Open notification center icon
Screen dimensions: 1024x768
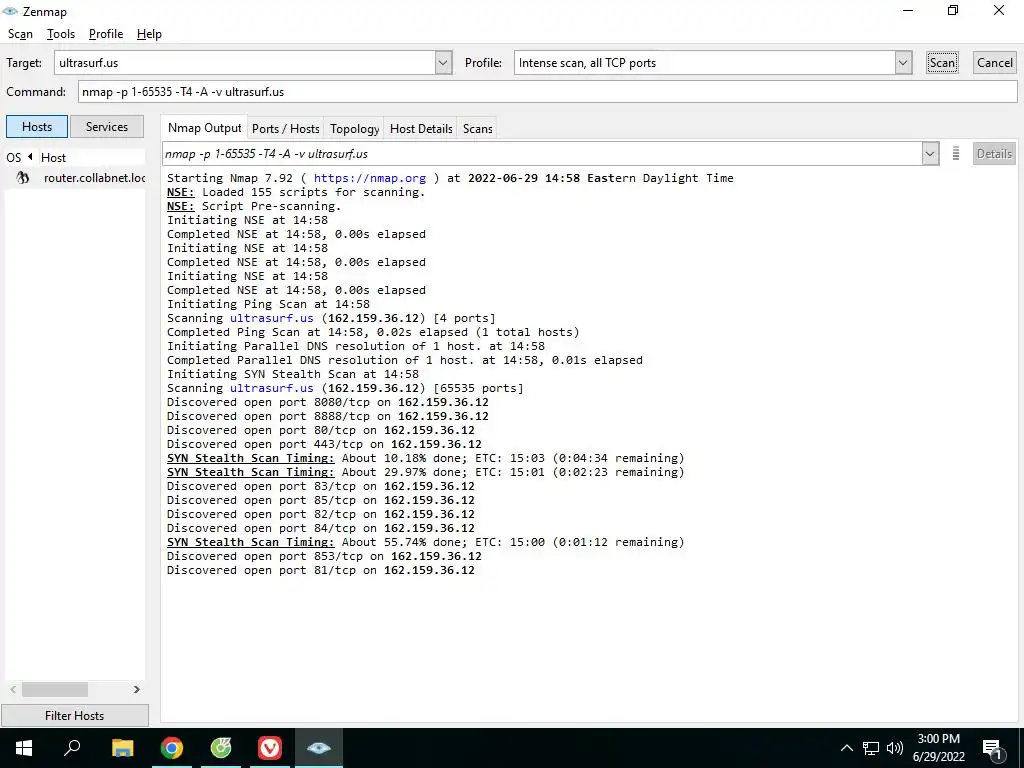click(x=992, y=749)
